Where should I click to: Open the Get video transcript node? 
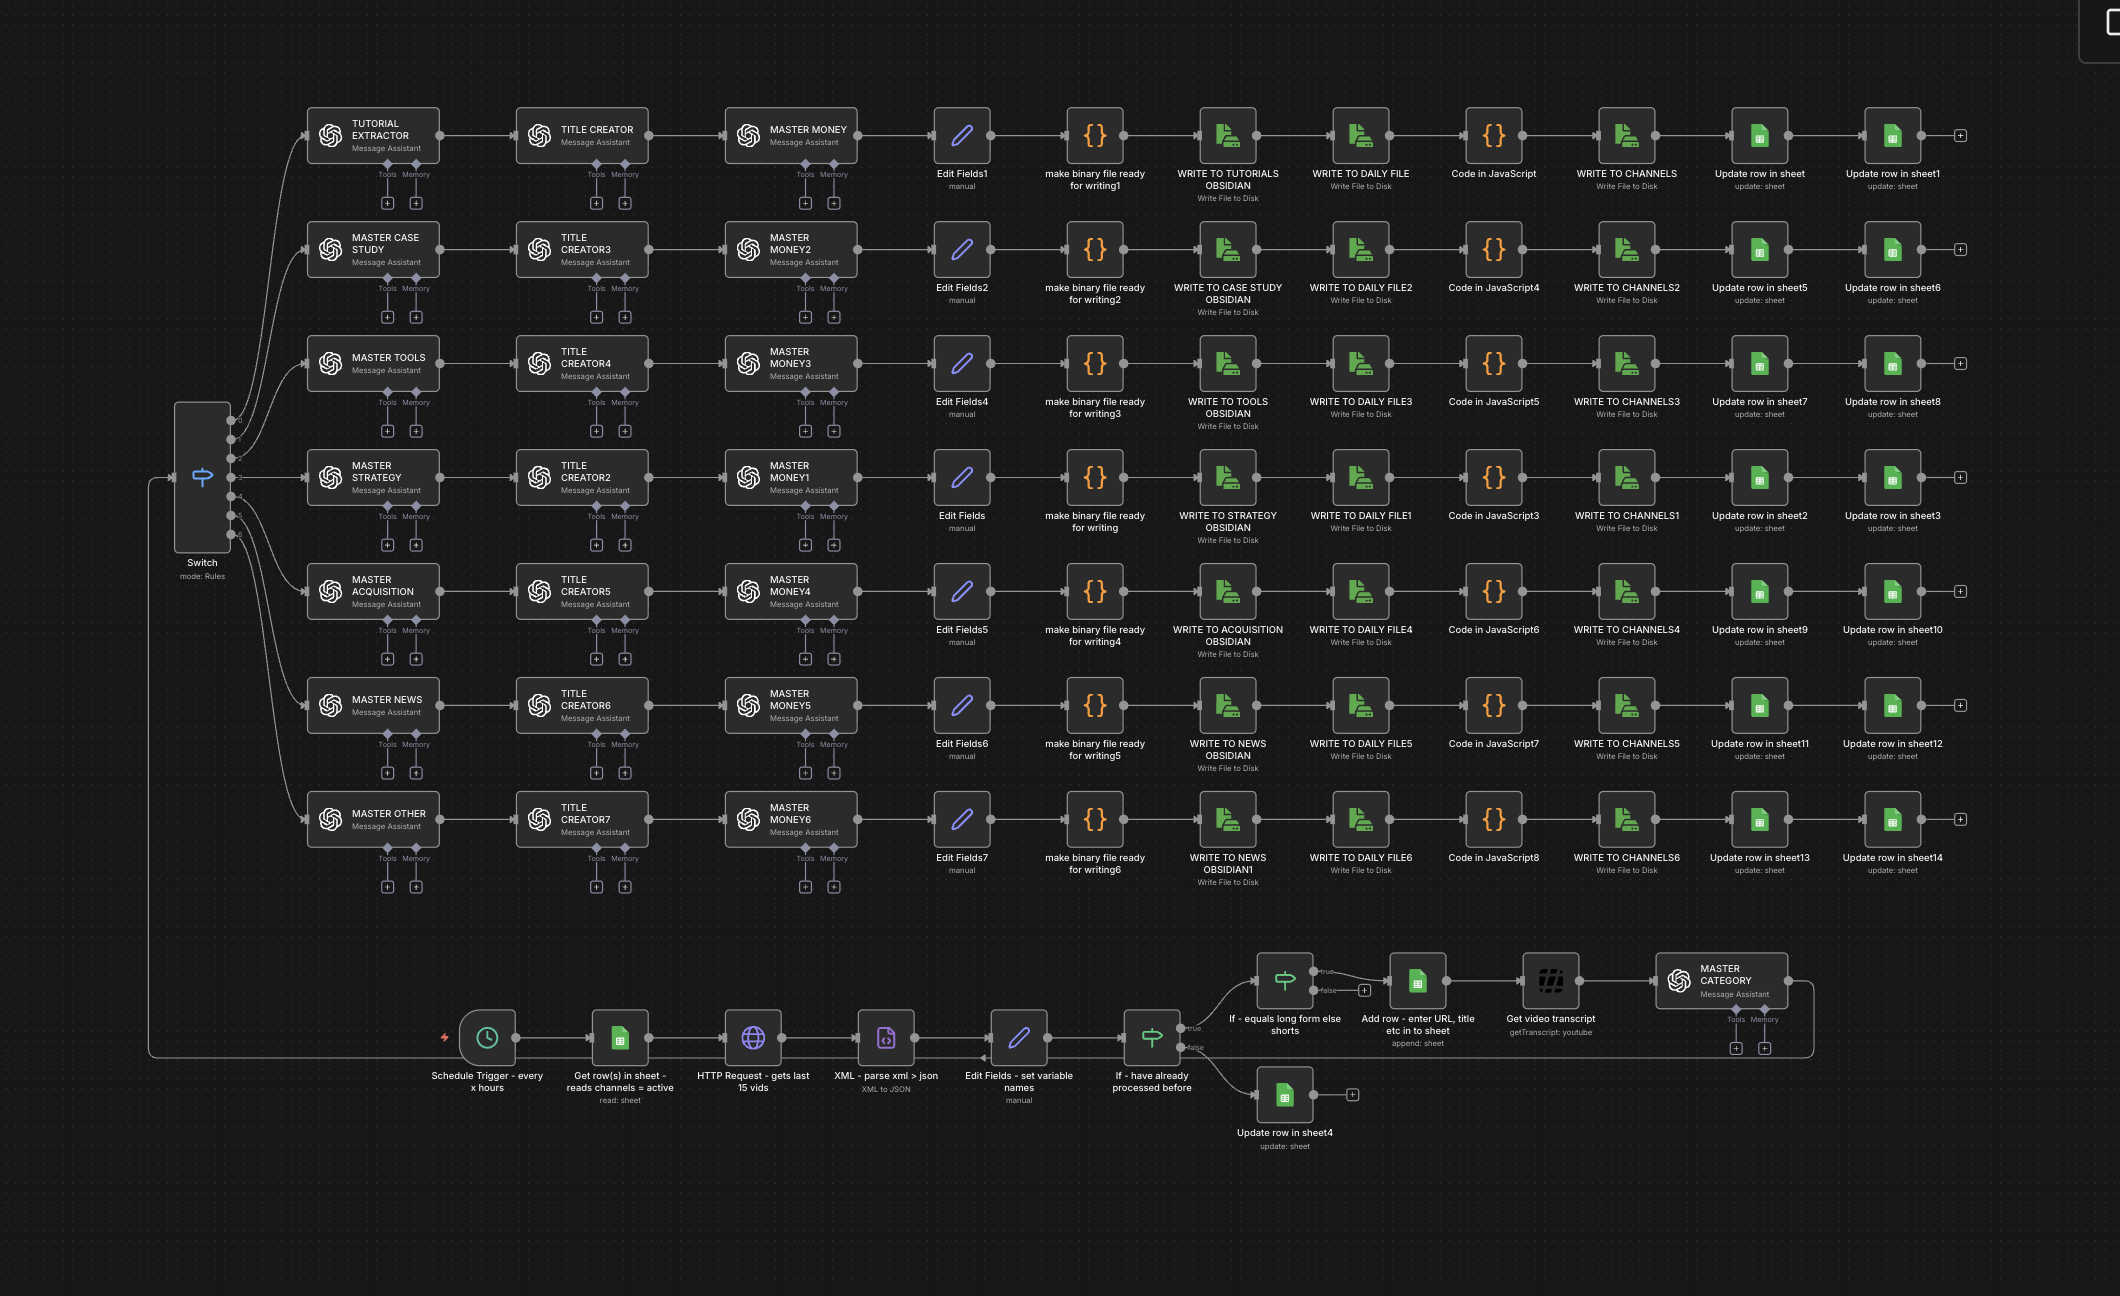[1550, 980]
